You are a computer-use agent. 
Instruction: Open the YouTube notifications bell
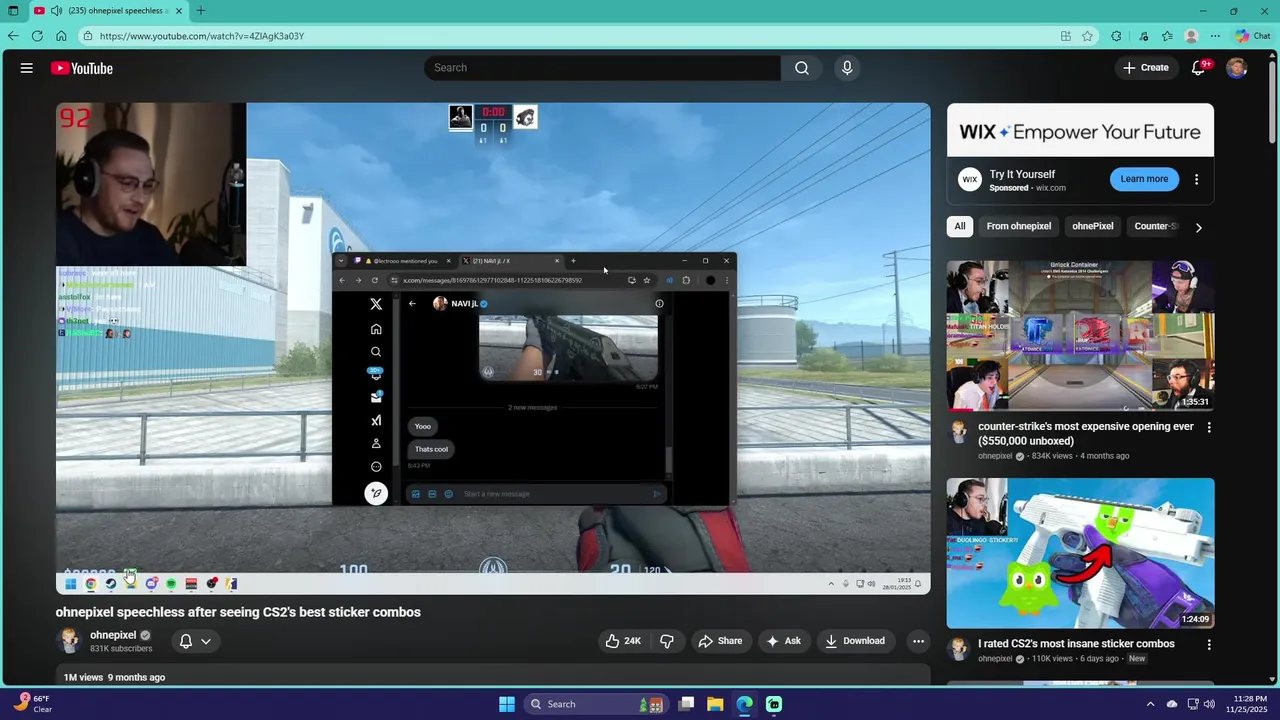click(x=1199, y=68)
